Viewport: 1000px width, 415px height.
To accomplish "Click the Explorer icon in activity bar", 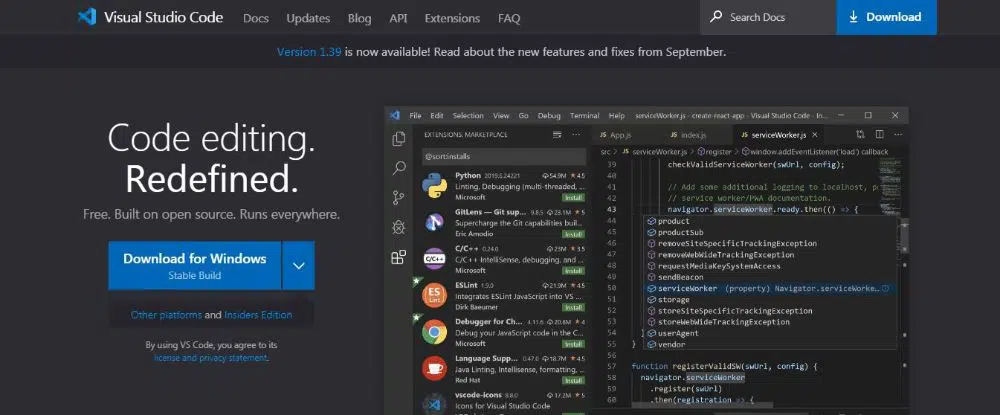I will point(399,139).
